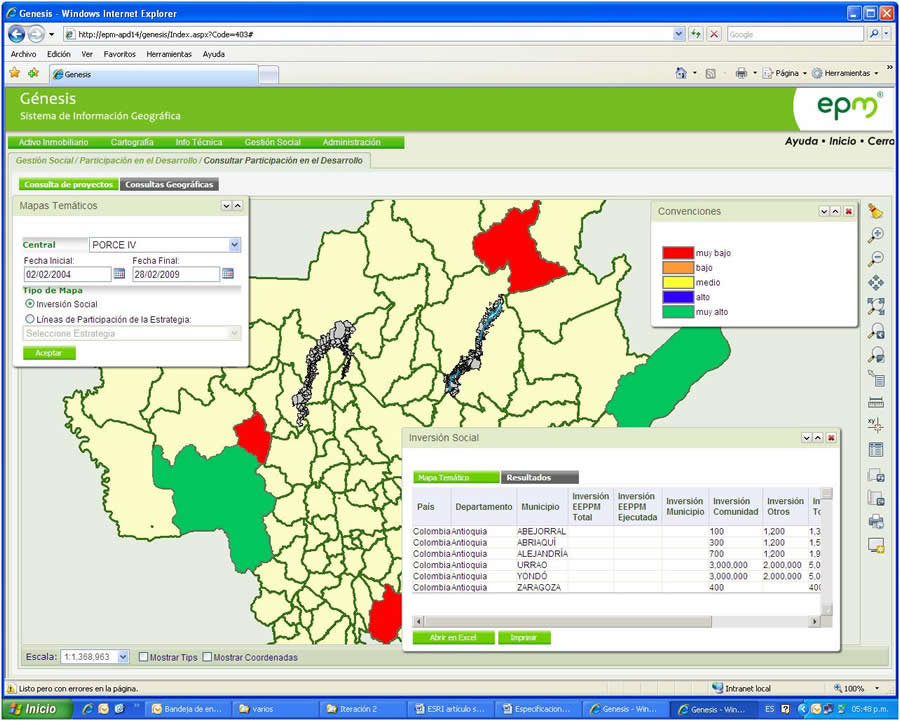Open Bandeja de entrada taskbar item

tap(190, 709)
